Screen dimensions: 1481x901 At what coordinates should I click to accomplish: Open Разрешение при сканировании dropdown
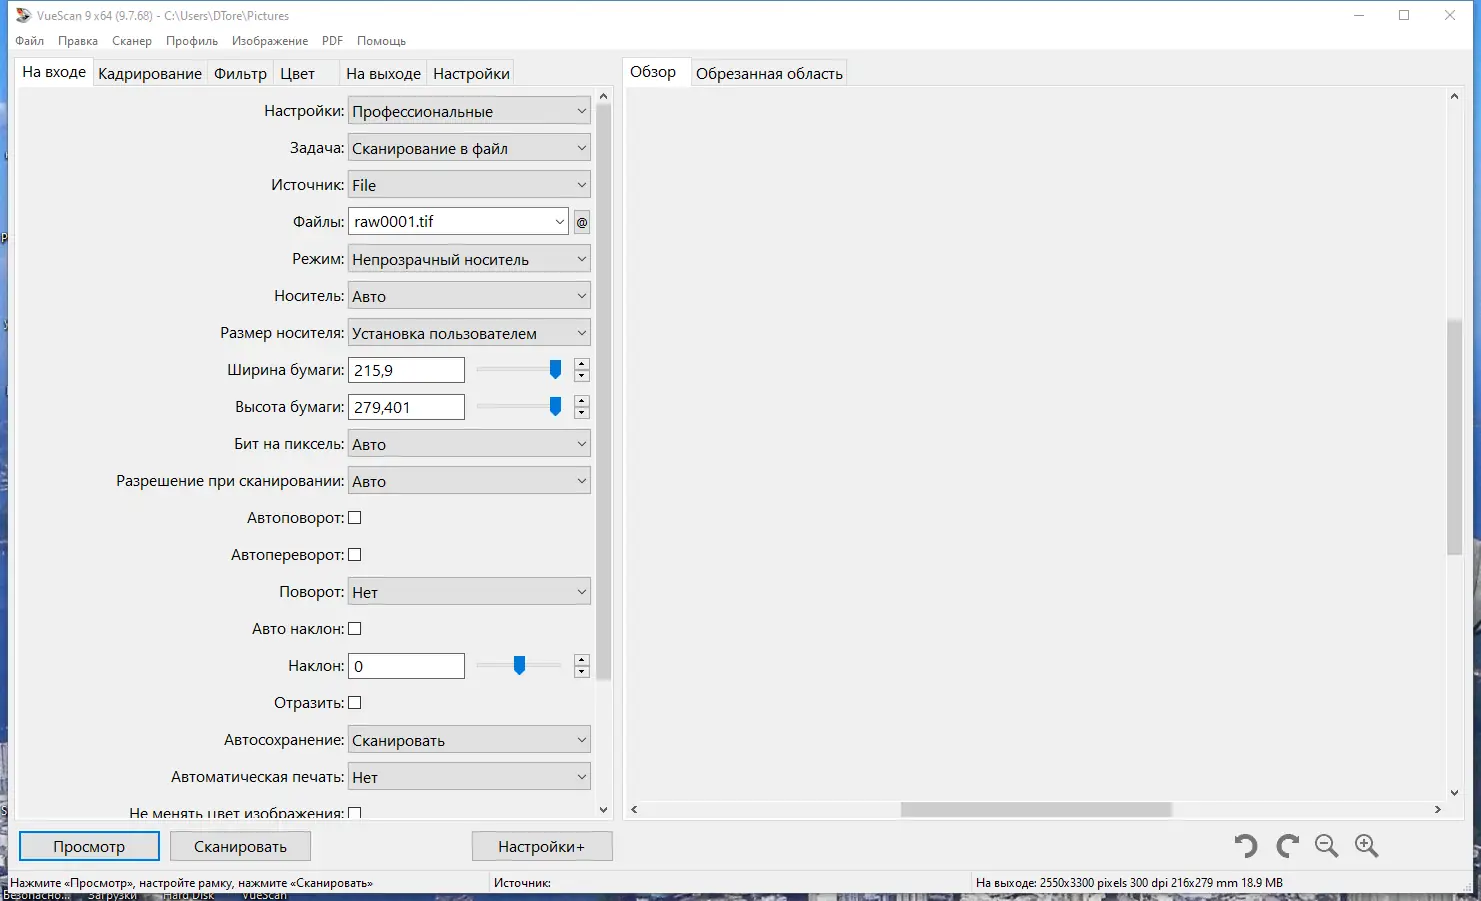[x=469, y=481]
